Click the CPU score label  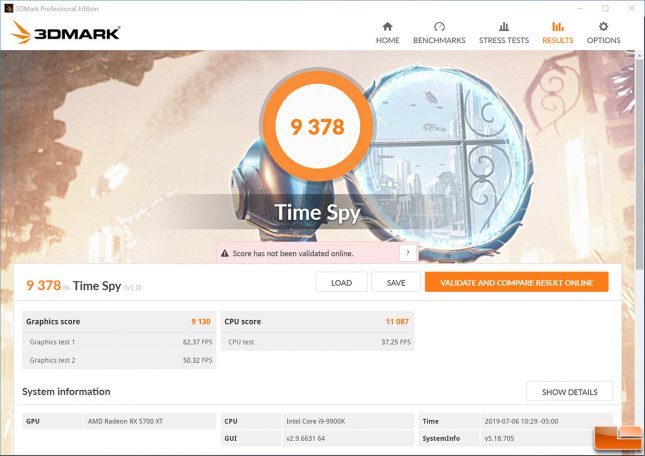coord(243,322)
